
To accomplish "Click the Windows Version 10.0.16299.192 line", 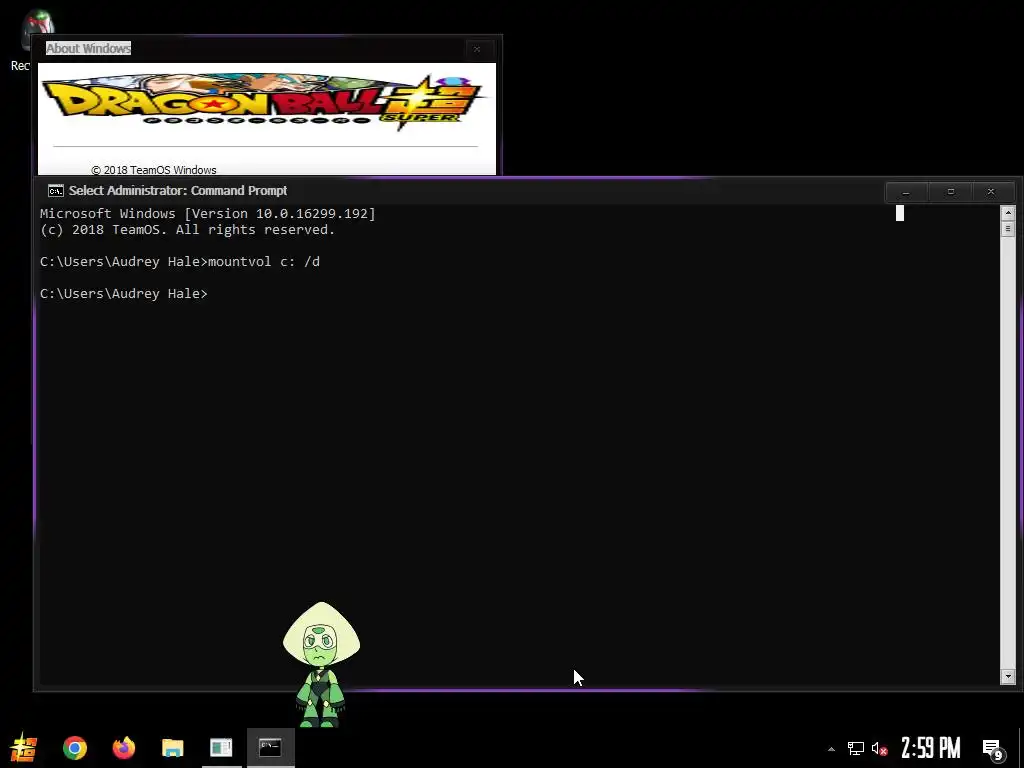I will click(x=208, y=214).
